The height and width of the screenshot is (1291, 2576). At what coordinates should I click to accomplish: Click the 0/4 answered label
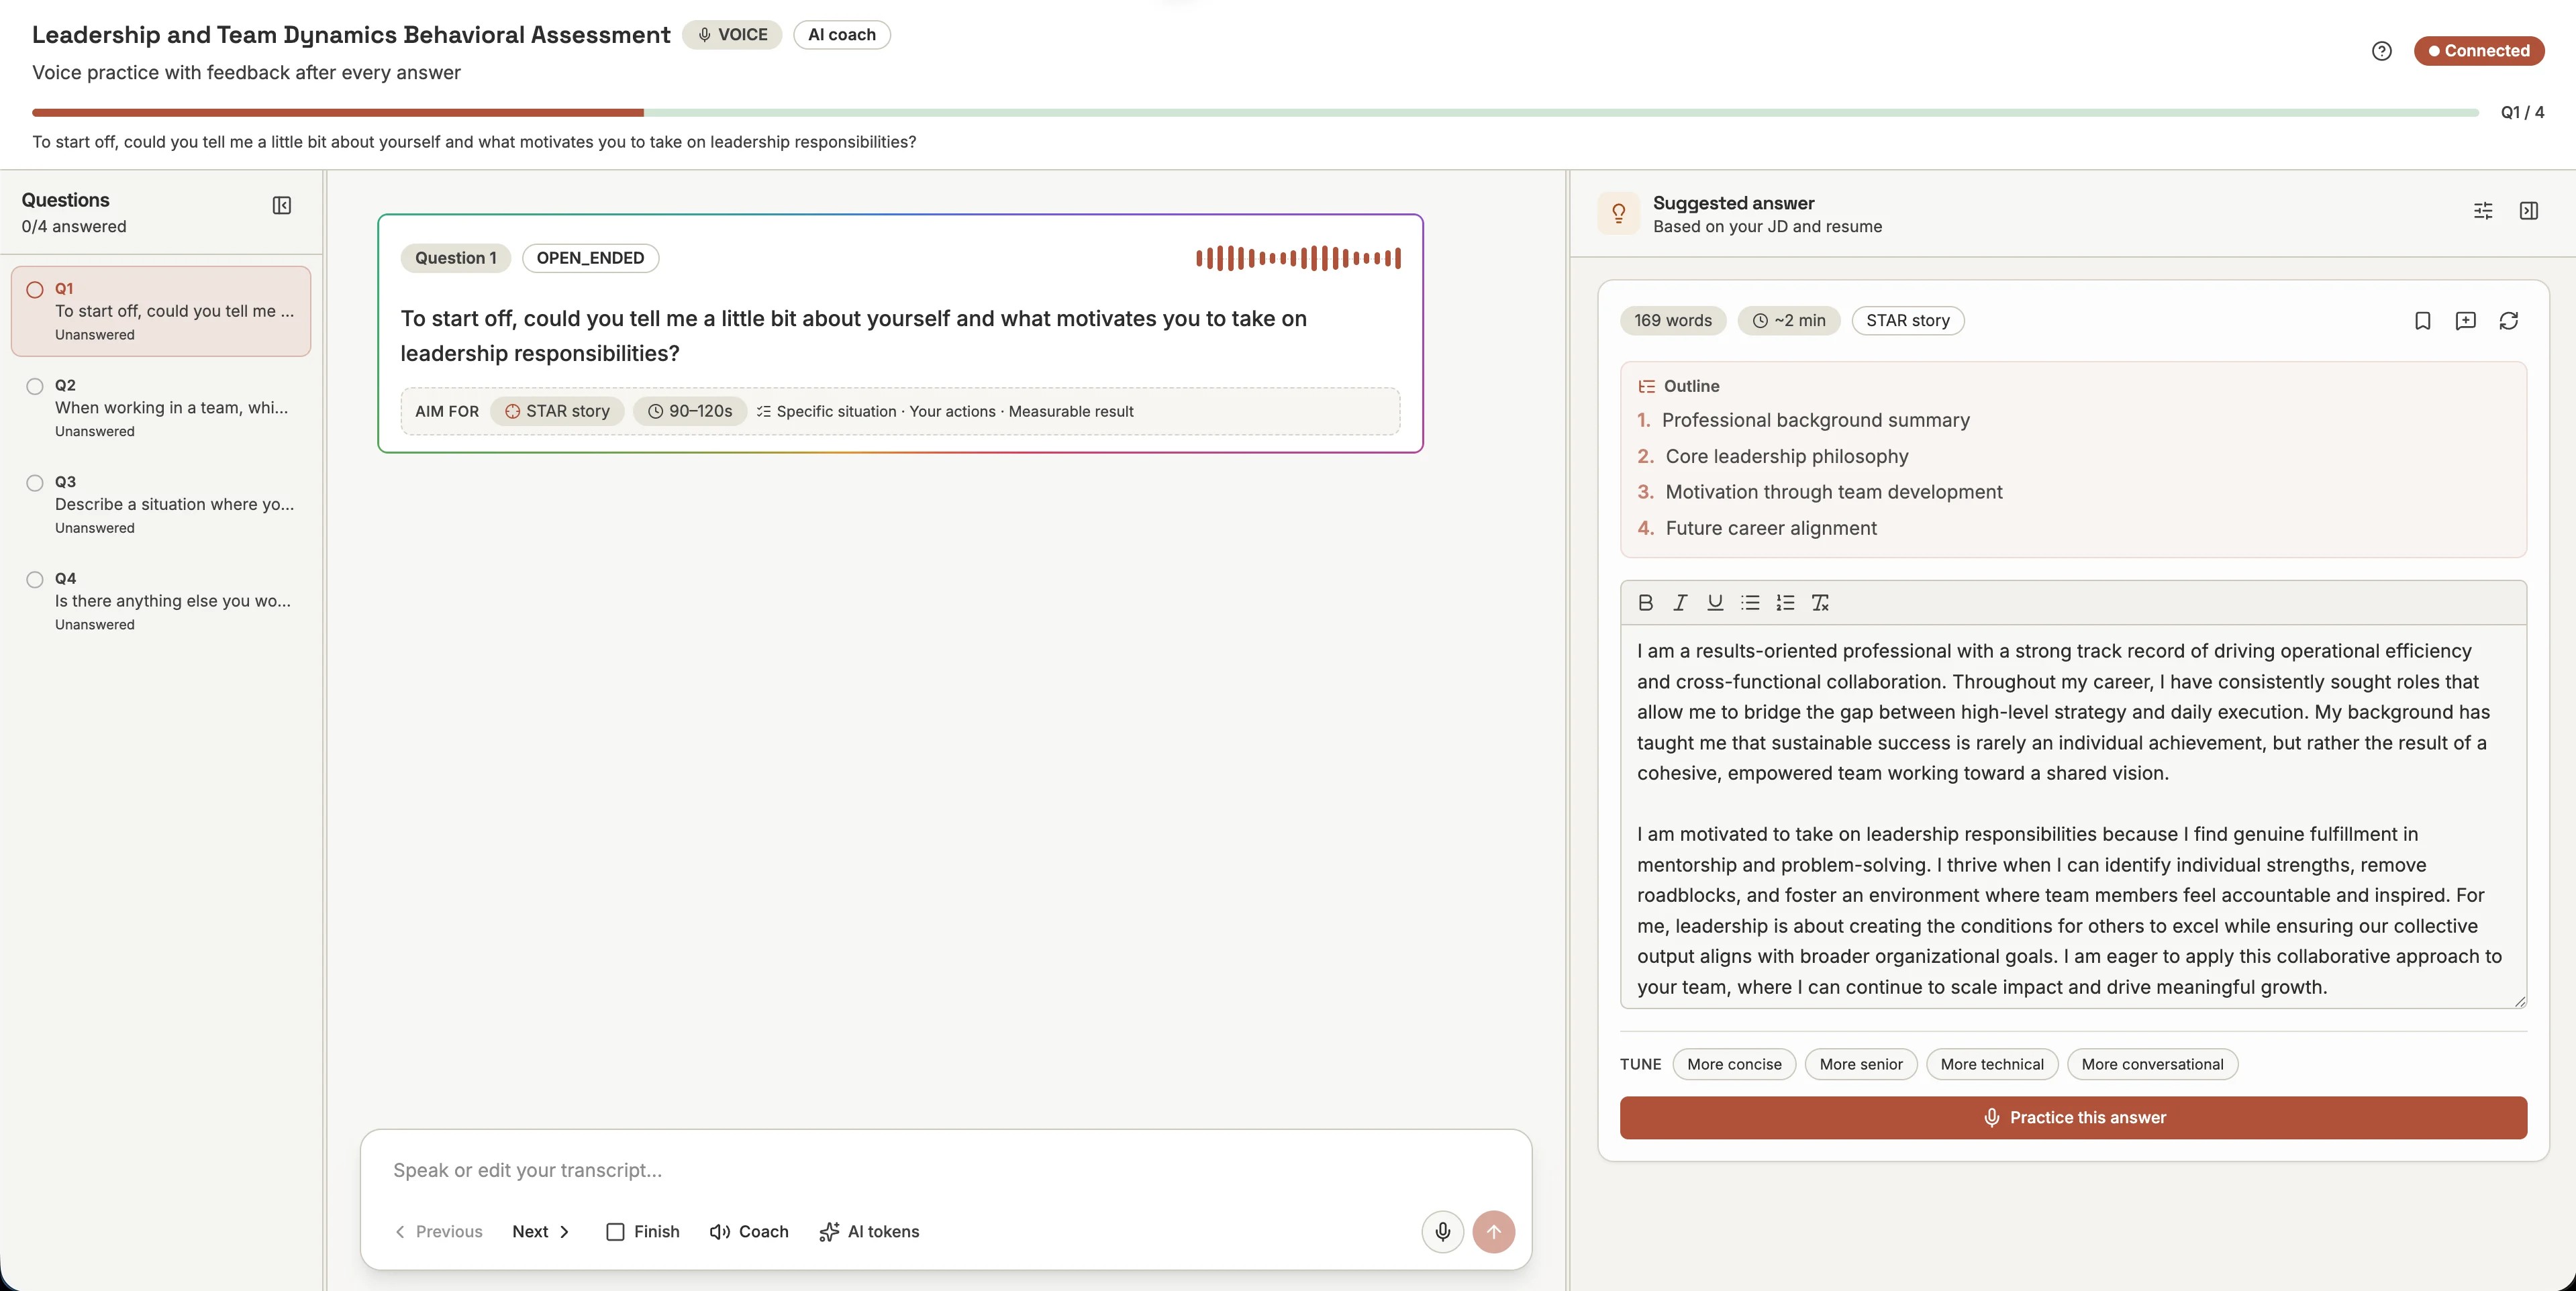[74, 226]
